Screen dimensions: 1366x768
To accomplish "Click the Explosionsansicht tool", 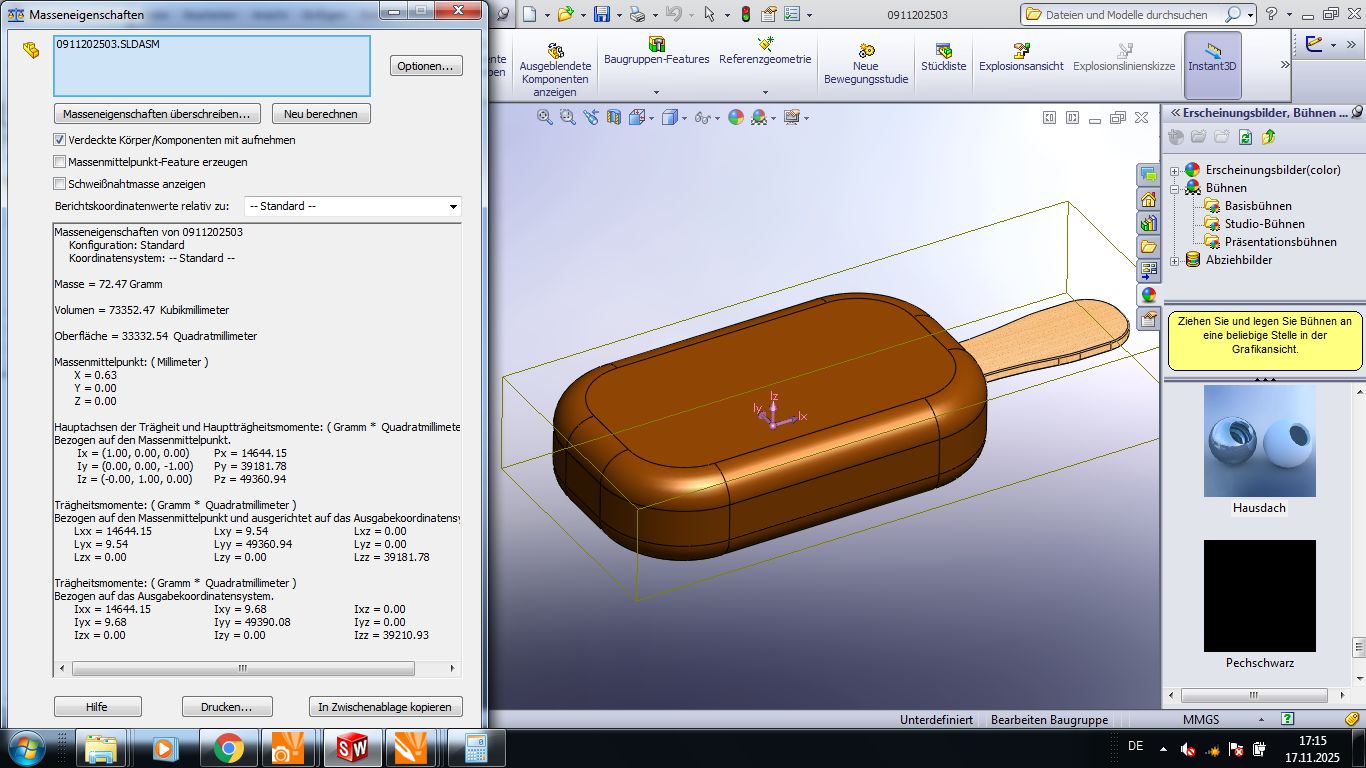I will tap(1021, 58).
